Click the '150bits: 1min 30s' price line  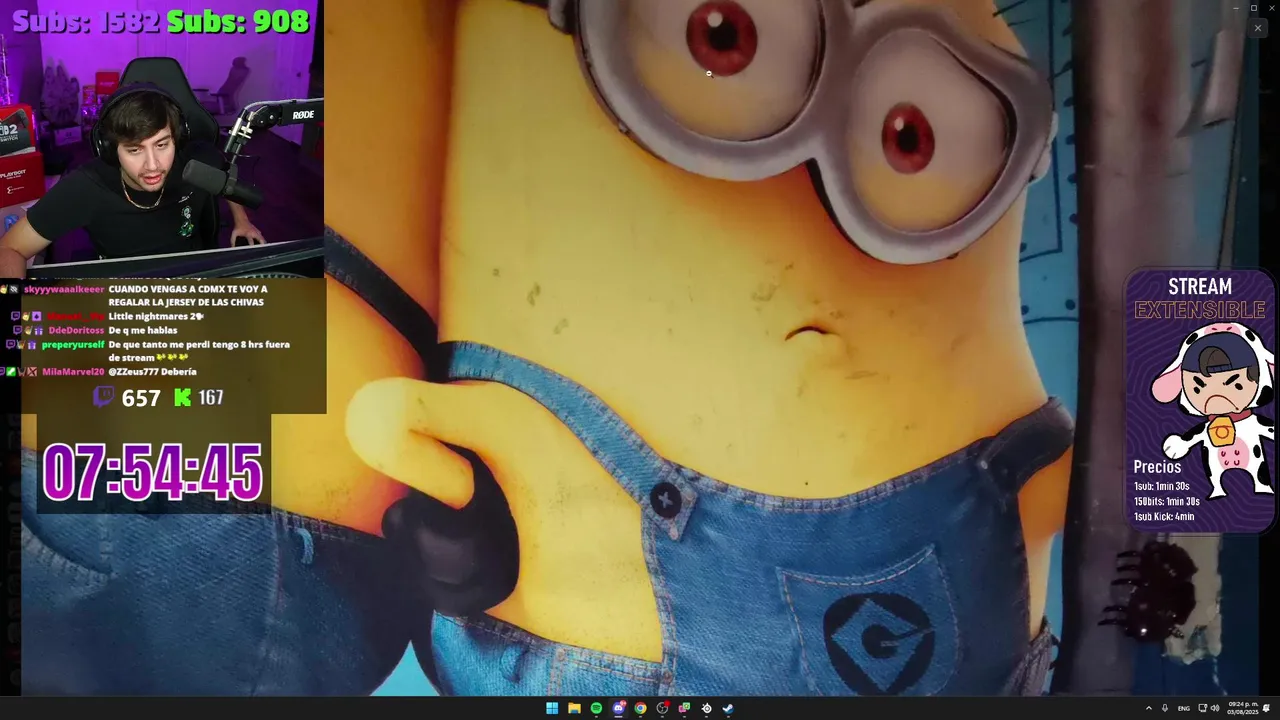click(x=1167, y=501)
